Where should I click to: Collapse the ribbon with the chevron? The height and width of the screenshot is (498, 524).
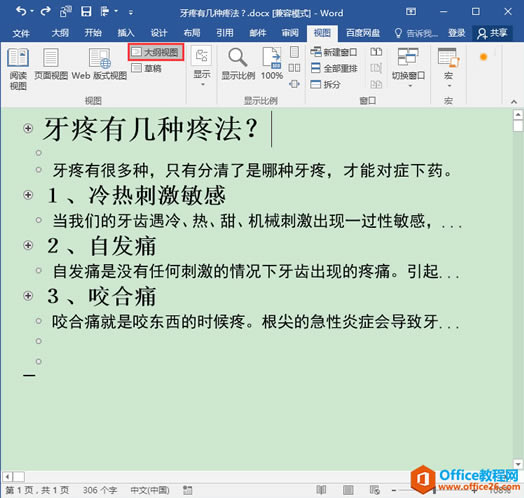tap(514, 102)
